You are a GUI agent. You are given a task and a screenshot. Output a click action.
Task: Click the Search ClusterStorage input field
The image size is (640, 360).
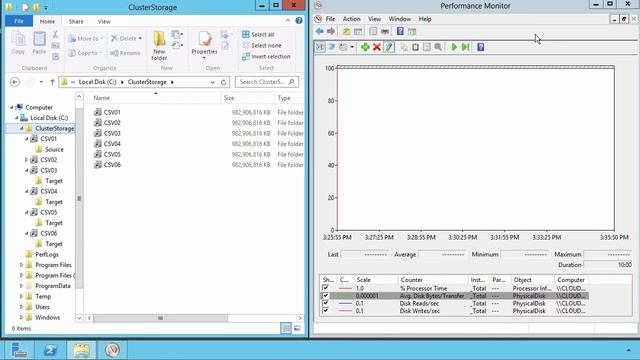tap(267, 82)
